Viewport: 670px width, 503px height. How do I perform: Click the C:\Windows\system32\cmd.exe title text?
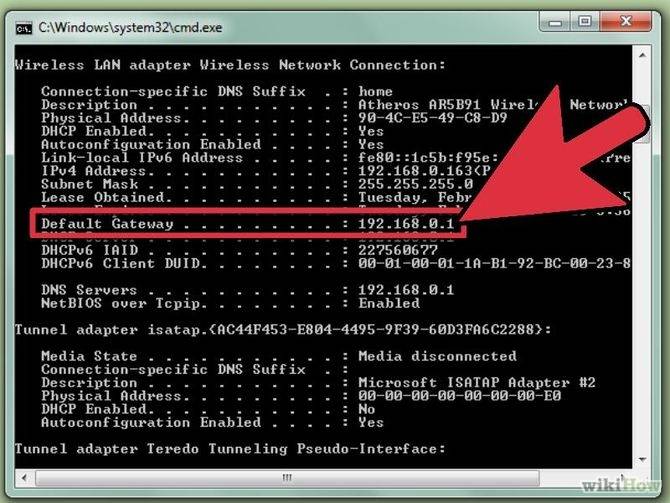130,28
